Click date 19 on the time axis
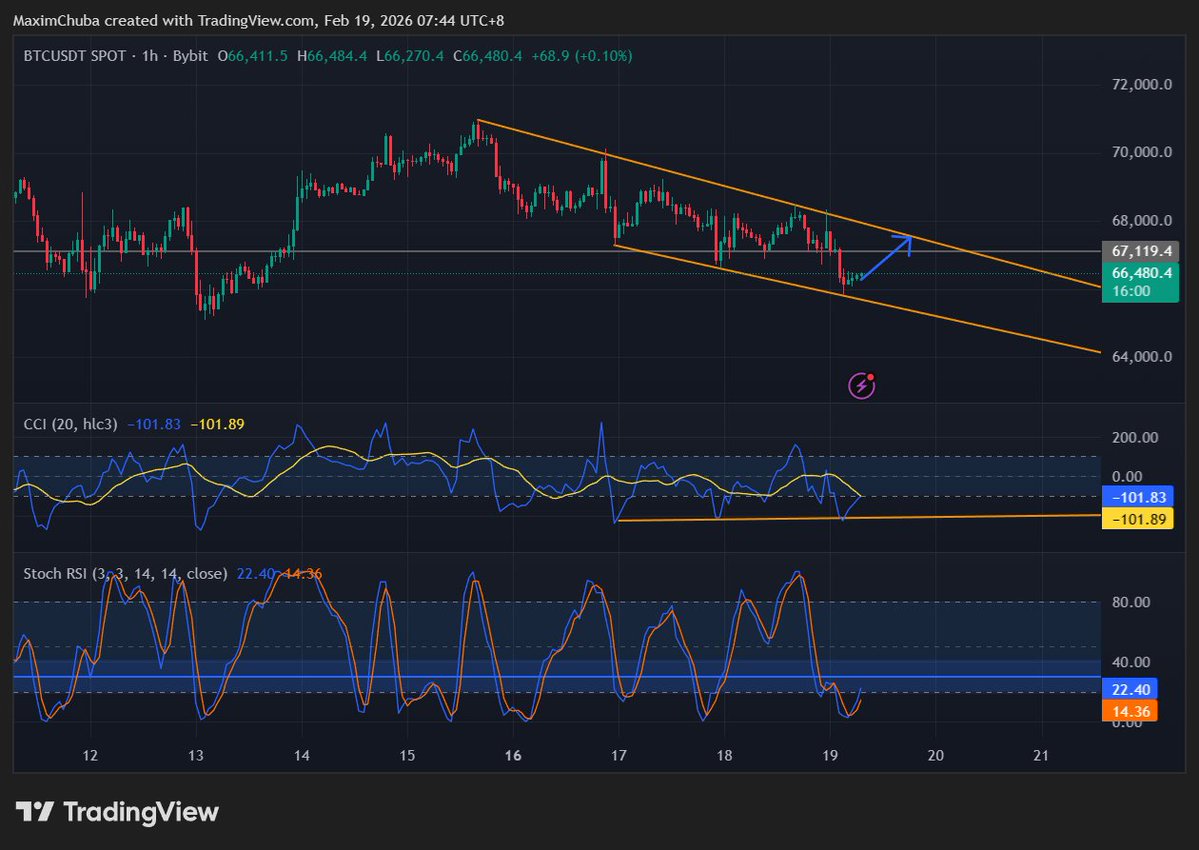Image resolution: width=1199 pixels, height=850 pixels. coord(830,755)
